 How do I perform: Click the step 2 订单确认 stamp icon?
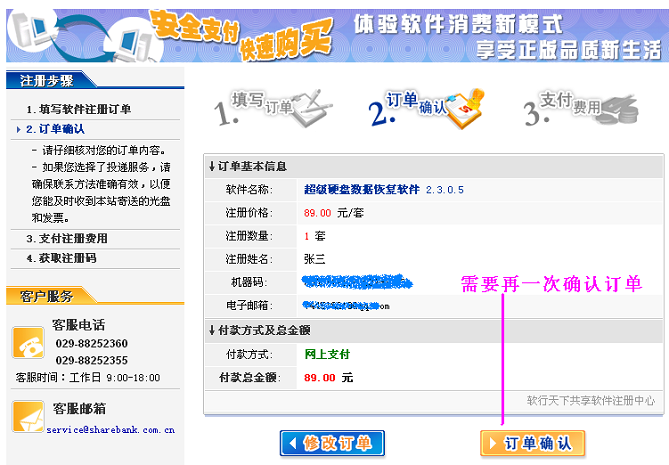tap(465, 108)
